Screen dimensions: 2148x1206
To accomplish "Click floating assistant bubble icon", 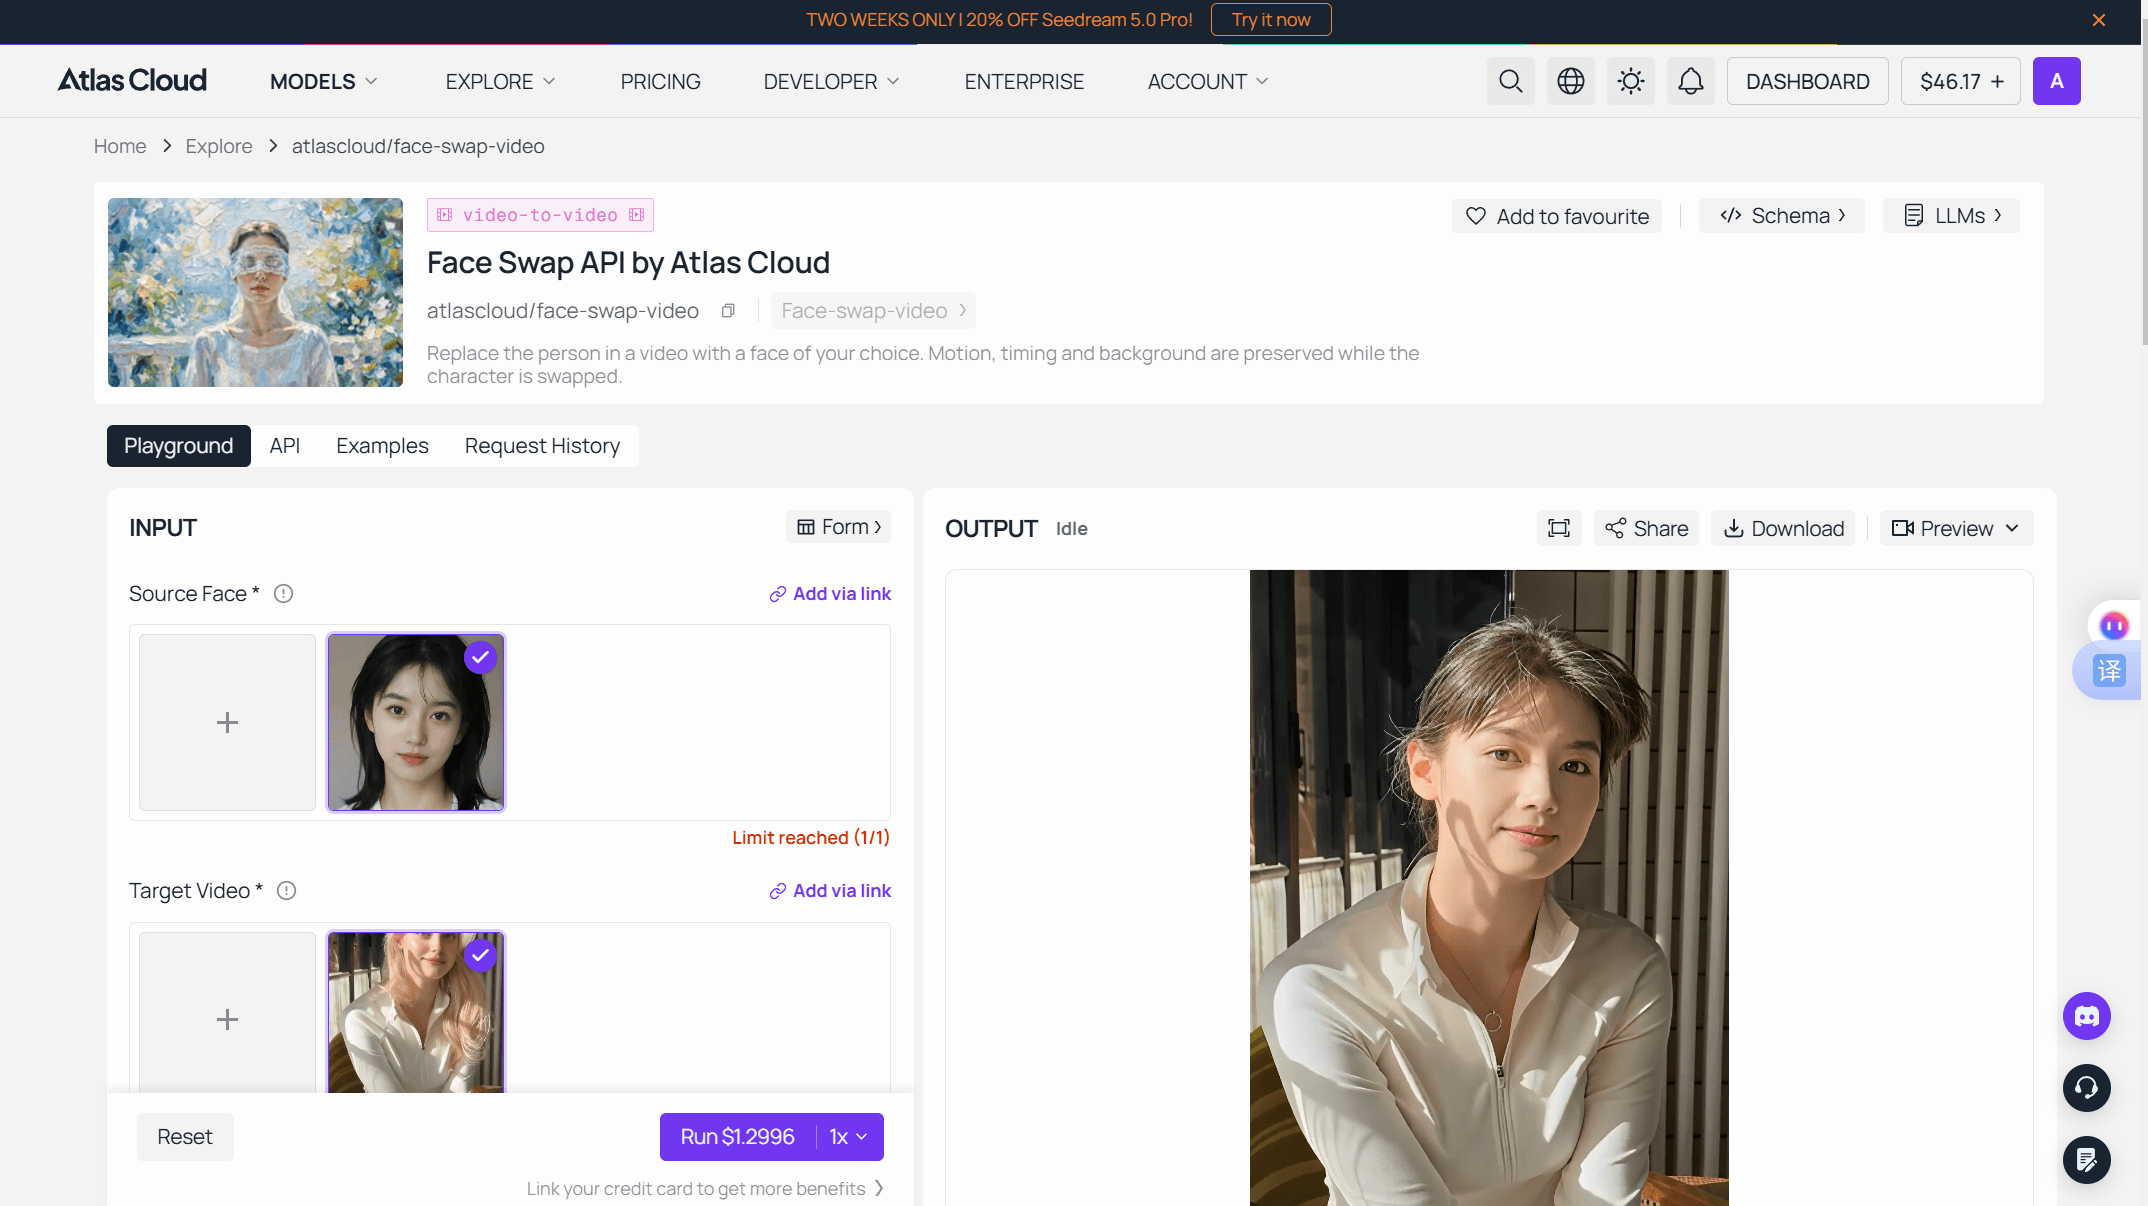I will tap(2113, 626).
